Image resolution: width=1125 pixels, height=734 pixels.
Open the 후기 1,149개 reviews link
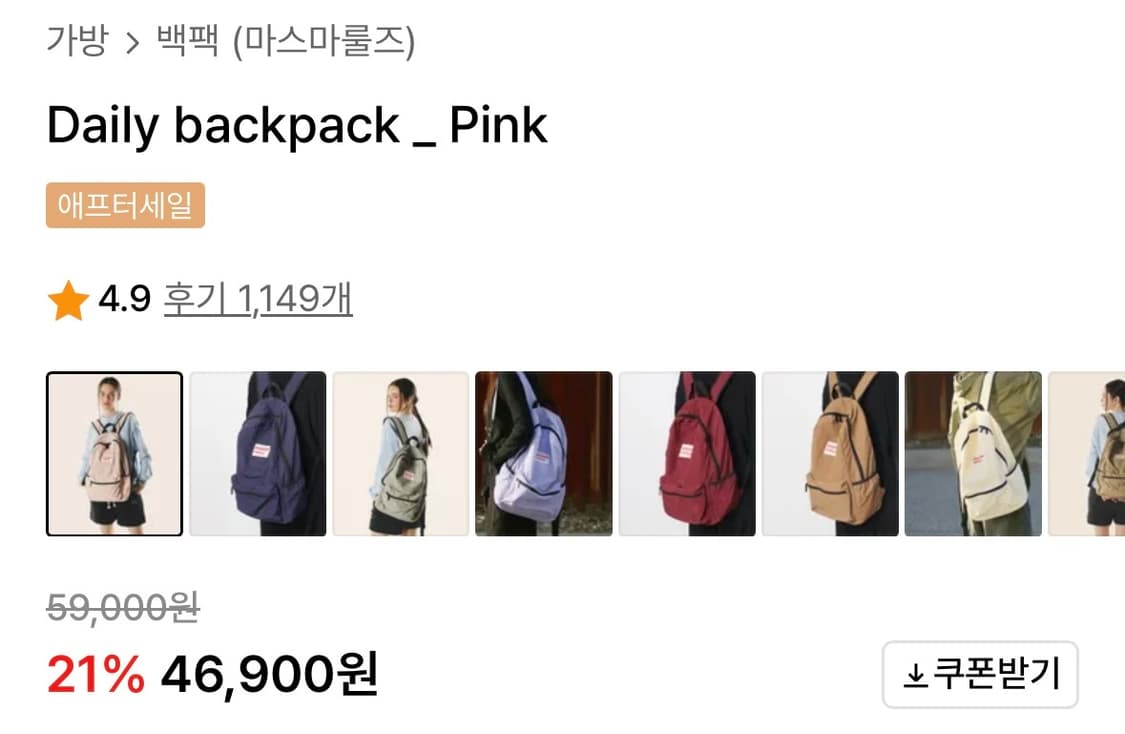(258, 298)
